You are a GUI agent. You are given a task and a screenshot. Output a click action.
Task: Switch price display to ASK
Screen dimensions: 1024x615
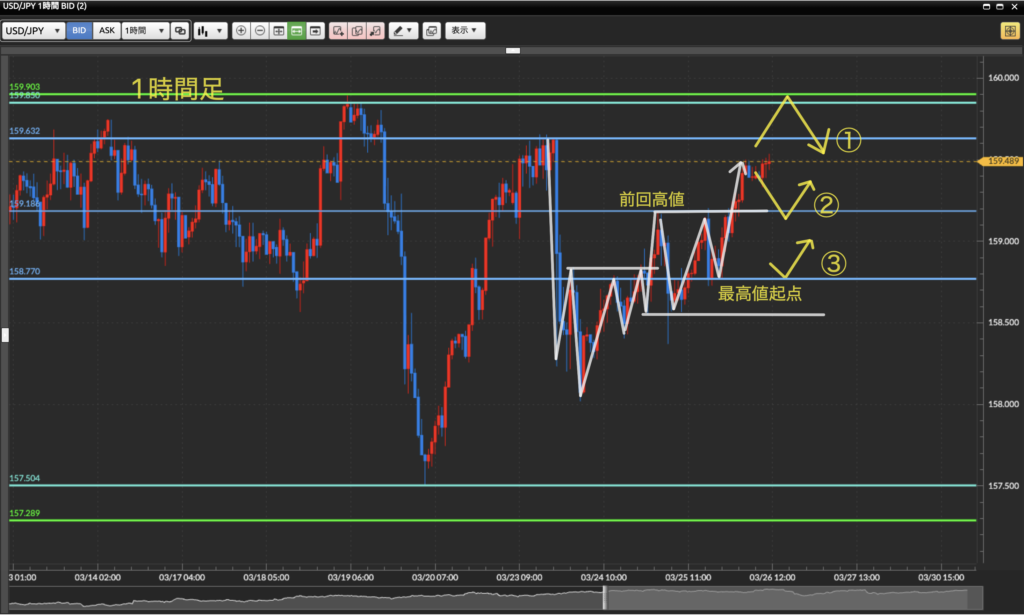pos(107,31)
